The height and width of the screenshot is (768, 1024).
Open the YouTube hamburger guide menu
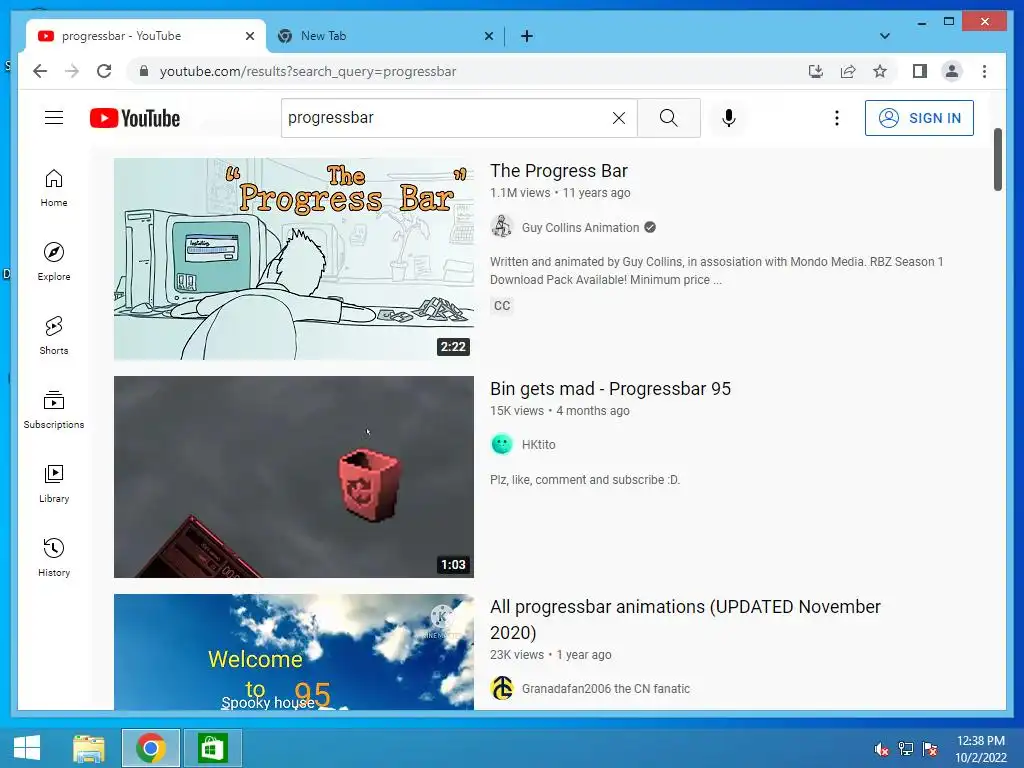point(54,118)
